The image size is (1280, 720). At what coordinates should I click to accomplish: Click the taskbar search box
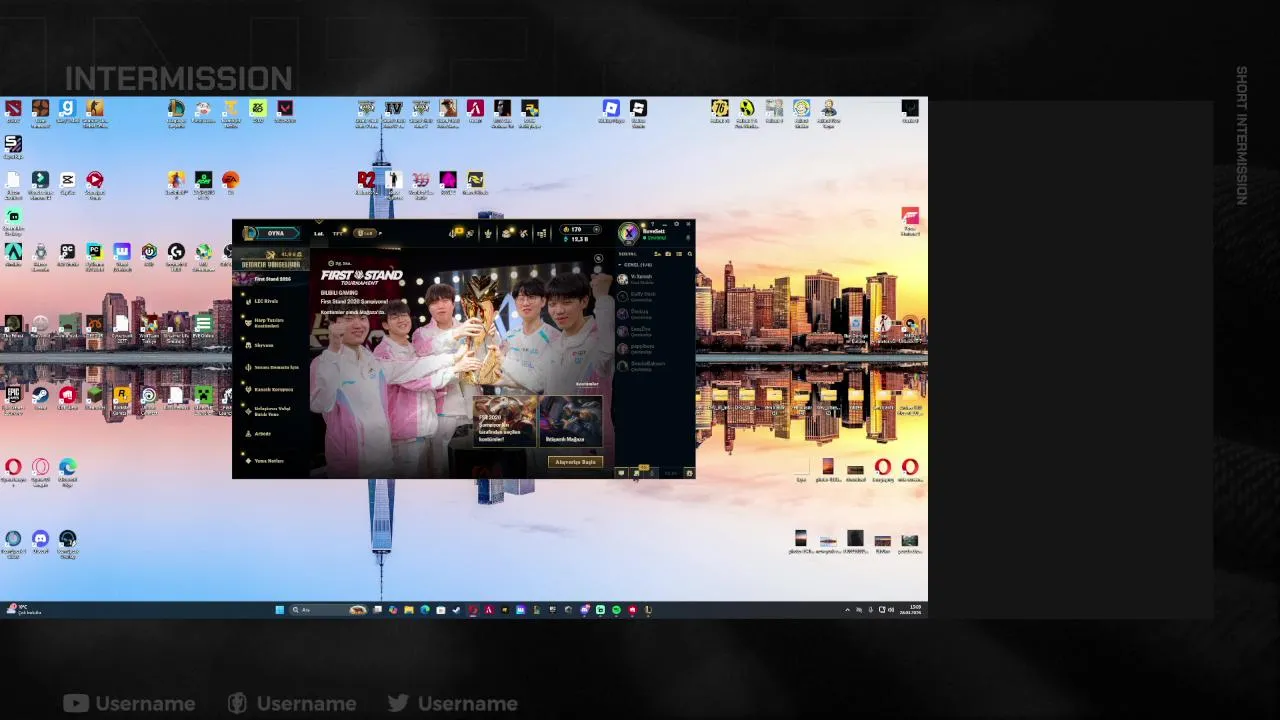pos(329,609)
